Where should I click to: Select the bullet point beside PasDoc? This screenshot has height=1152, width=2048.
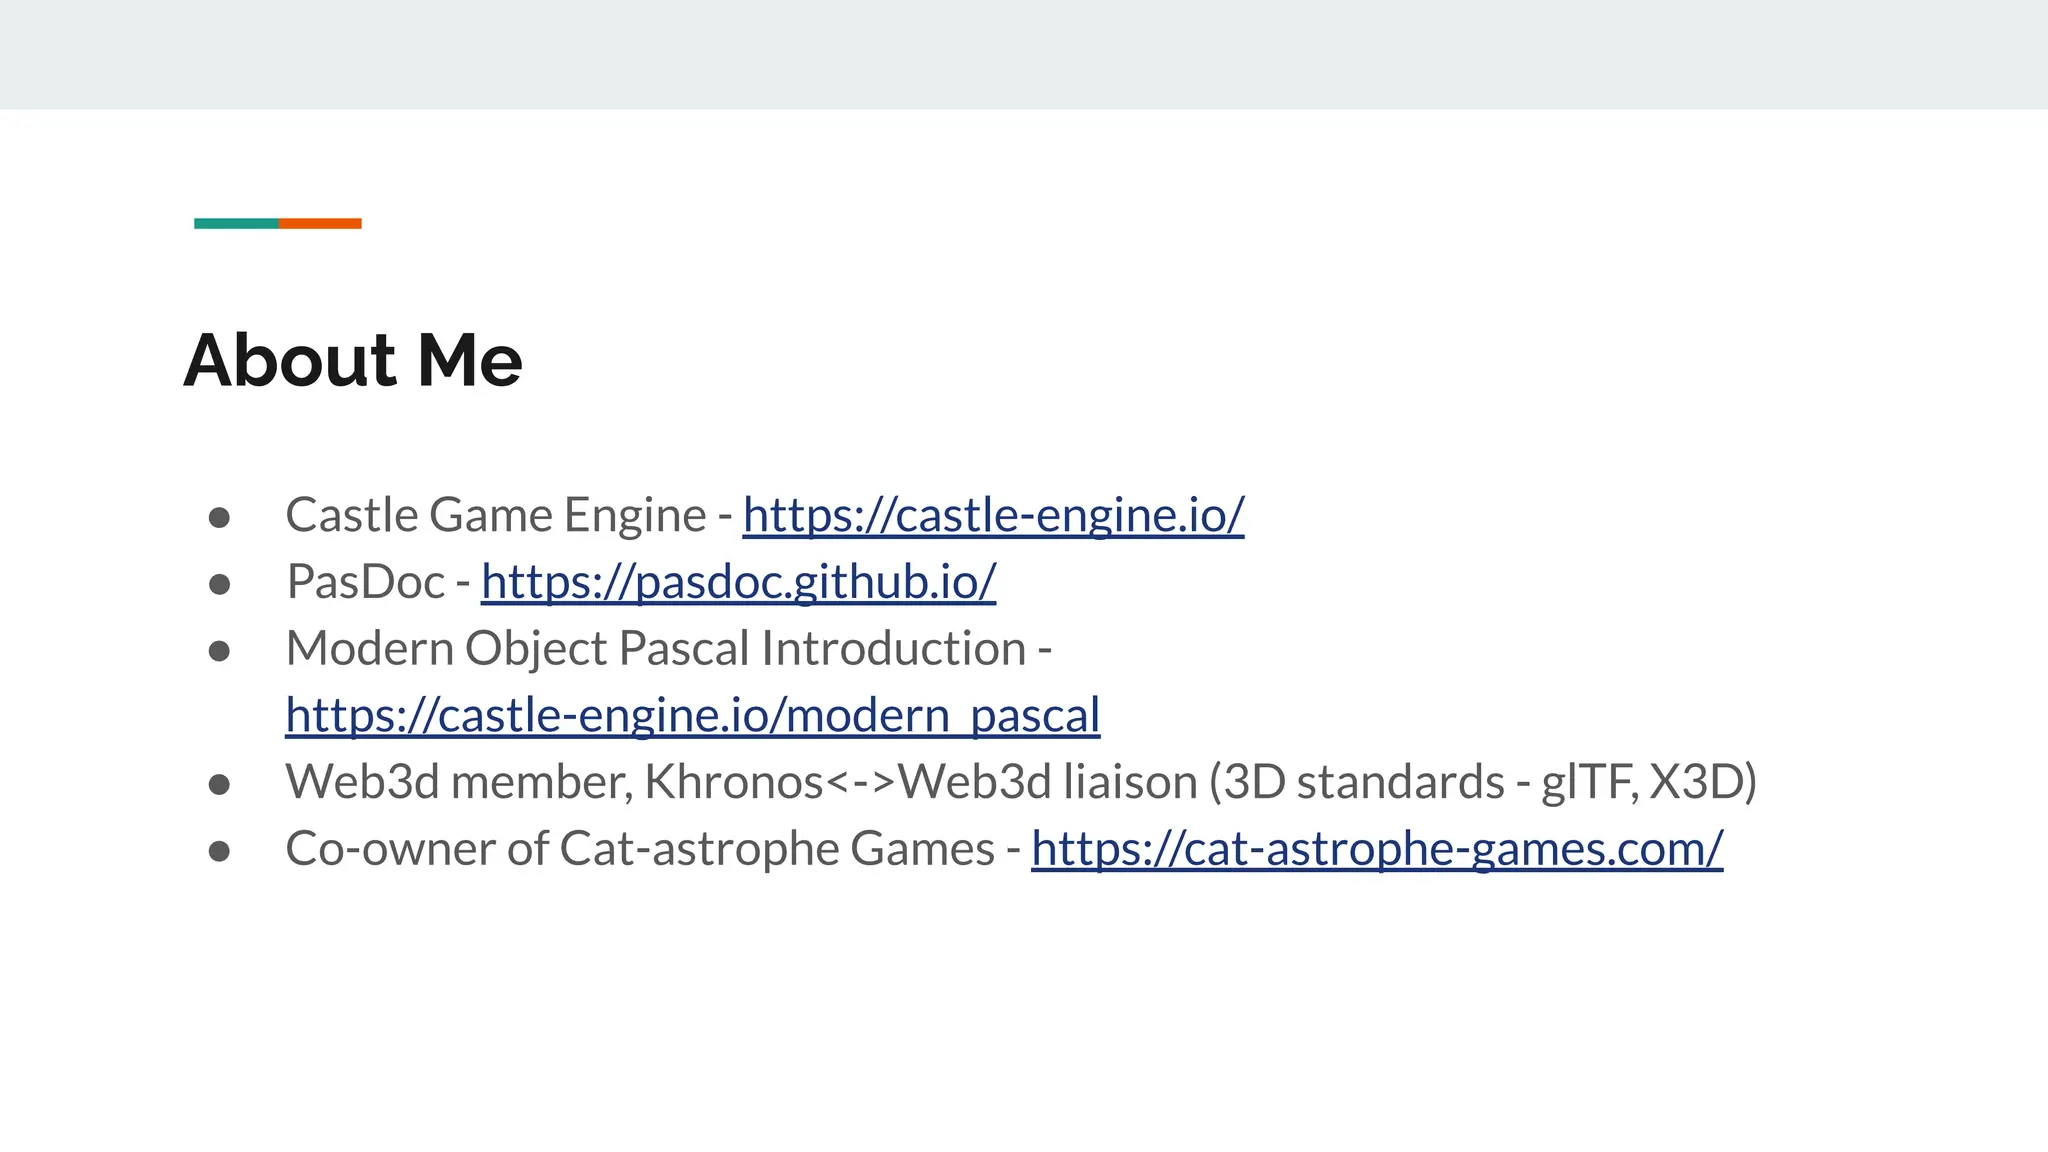tap(220, 584)
